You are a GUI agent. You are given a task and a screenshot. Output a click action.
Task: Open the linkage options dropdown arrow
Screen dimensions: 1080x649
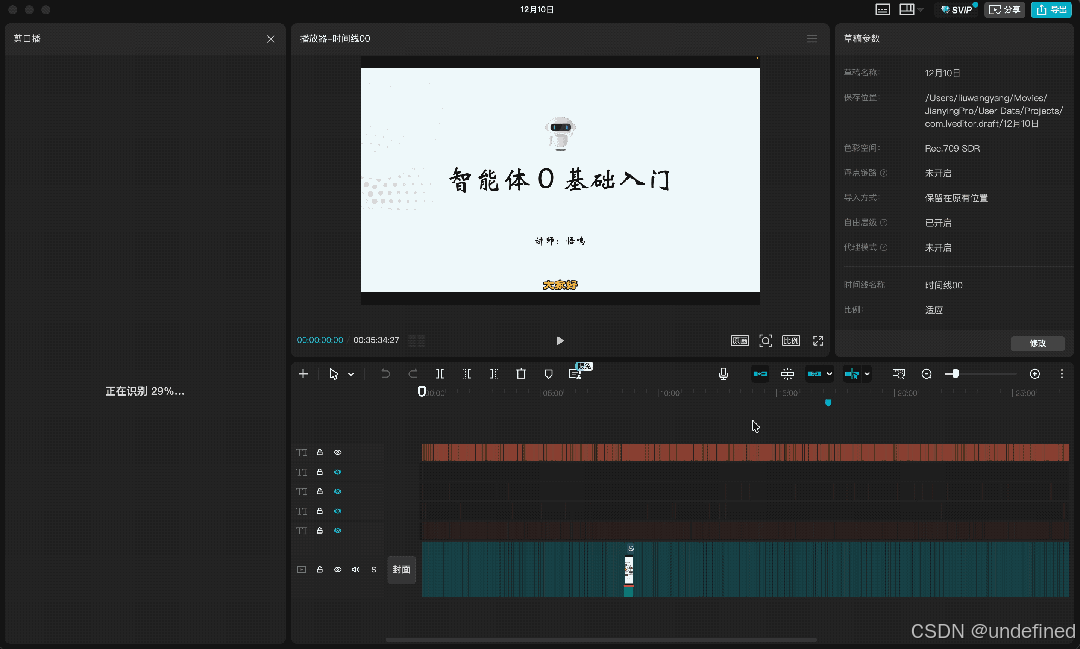(829, 373)
